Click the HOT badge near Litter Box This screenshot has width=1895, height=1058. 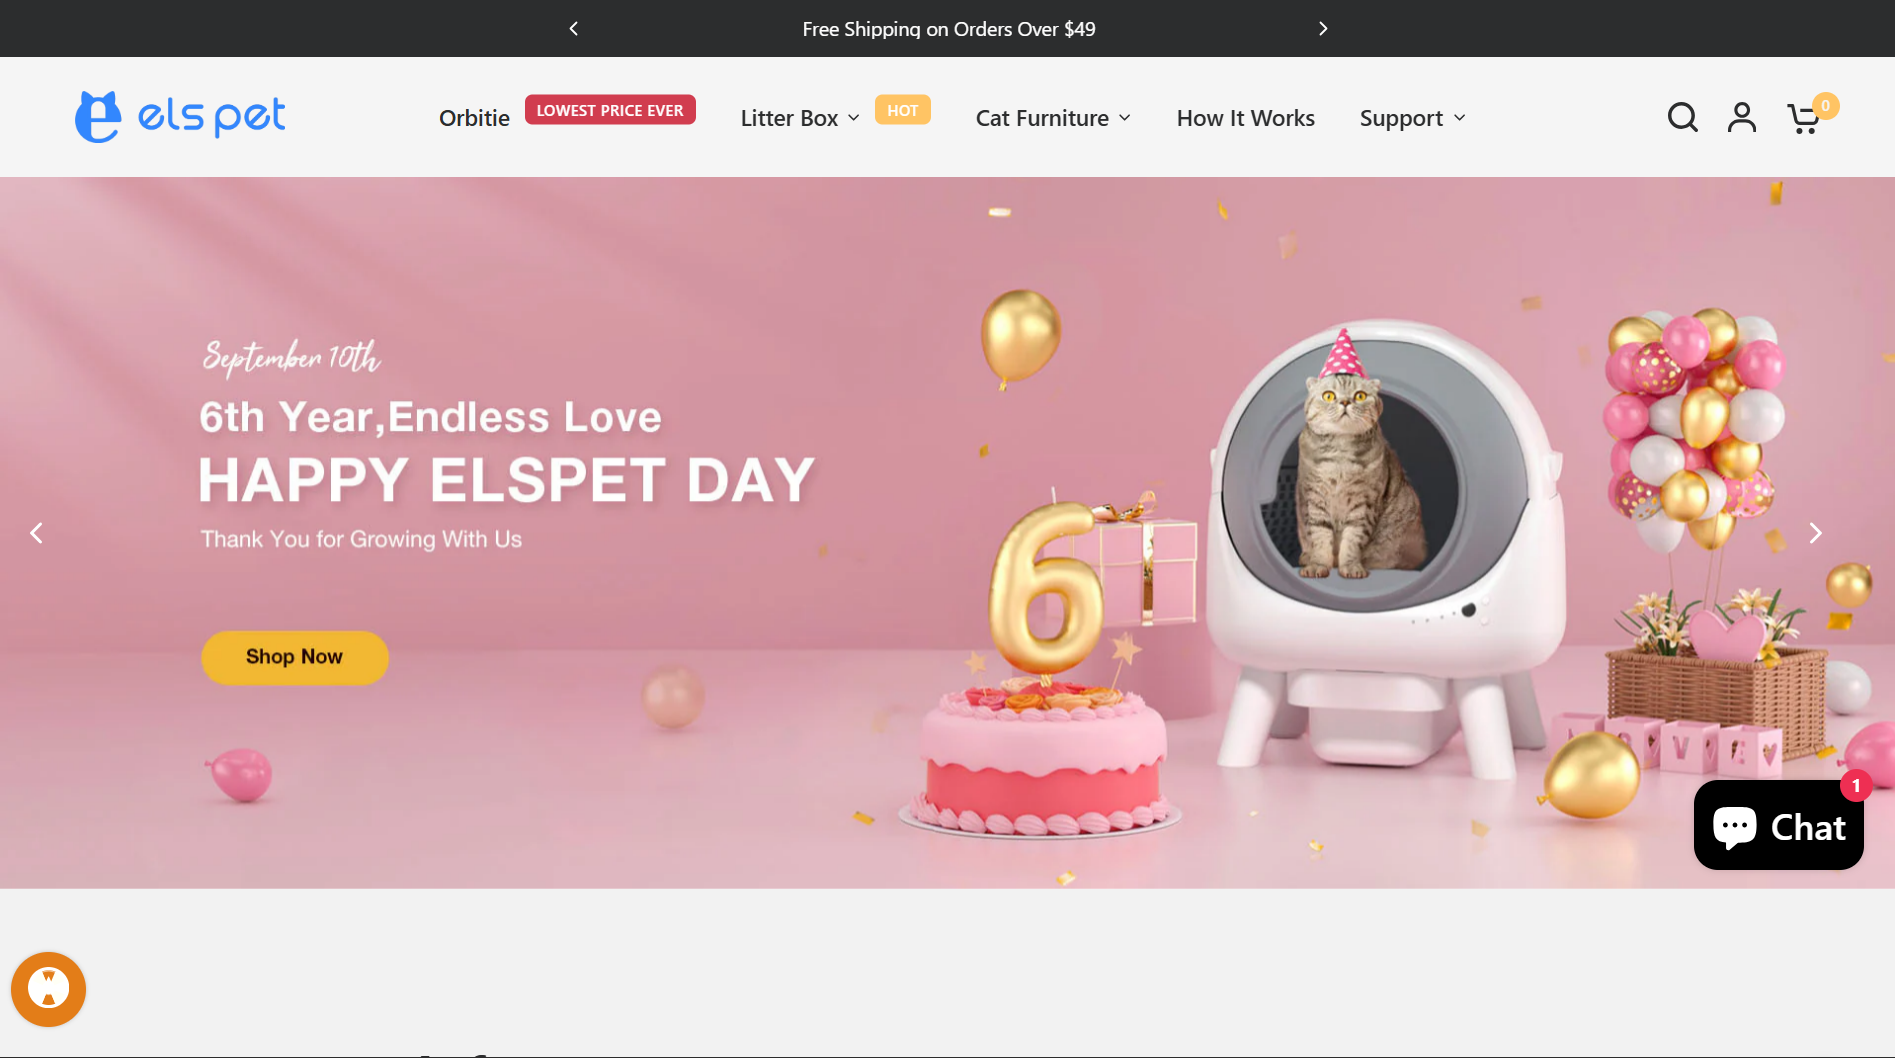pyautogui.click(x=902, y=110)
